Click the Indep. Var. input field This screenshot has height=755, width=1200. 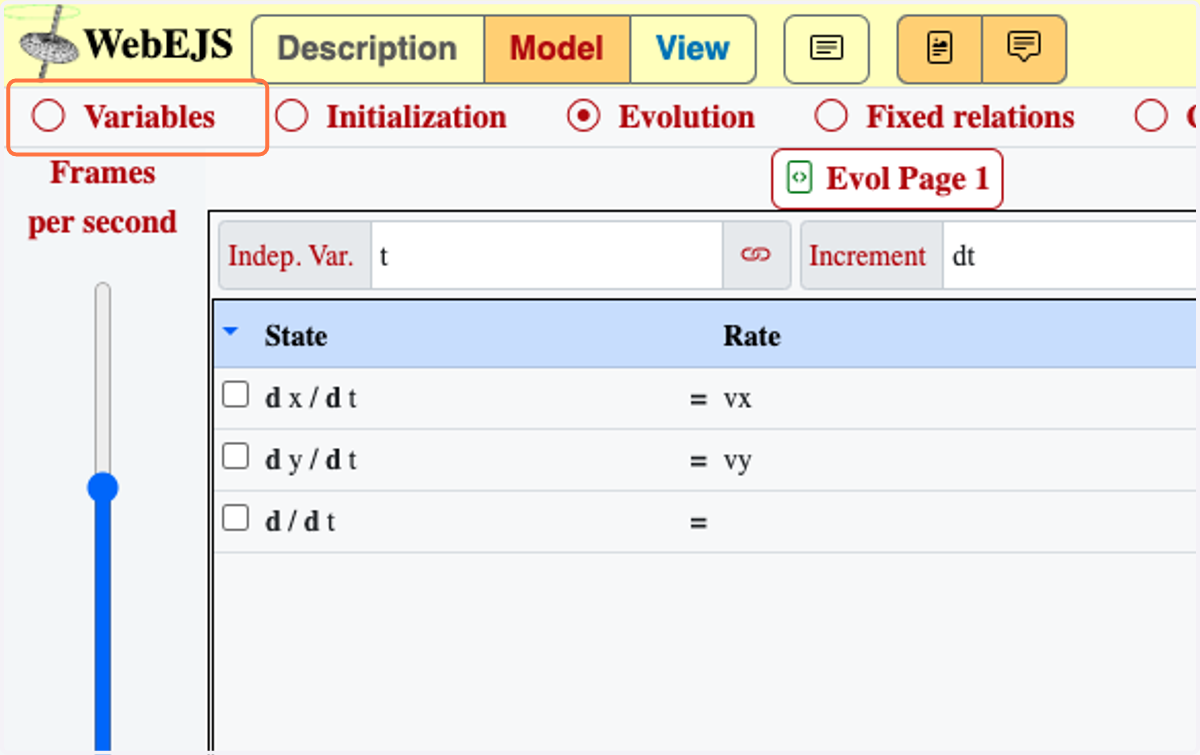pos(547,256)
